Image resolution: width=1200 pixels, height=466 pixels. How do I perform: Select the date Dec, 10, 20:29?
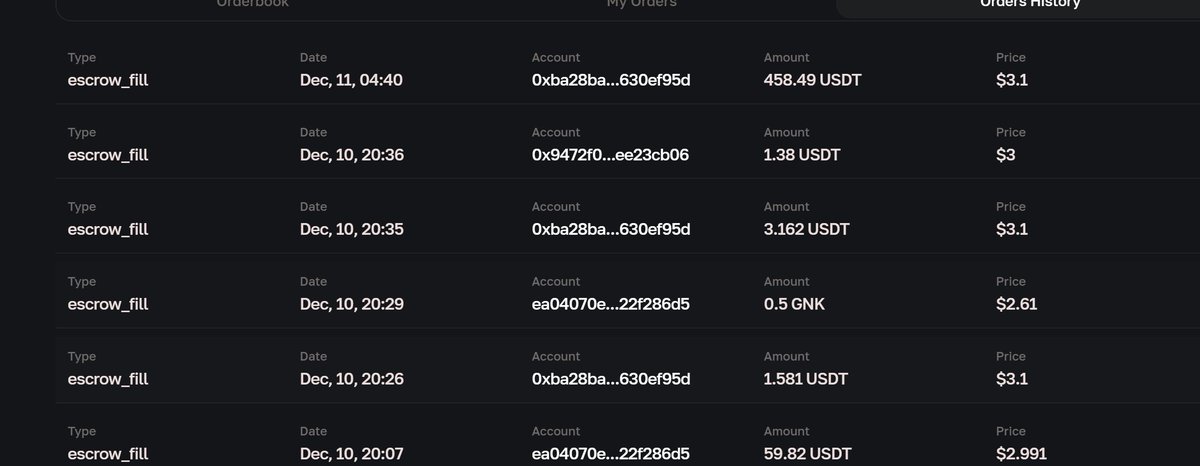(x=352, y=304)
